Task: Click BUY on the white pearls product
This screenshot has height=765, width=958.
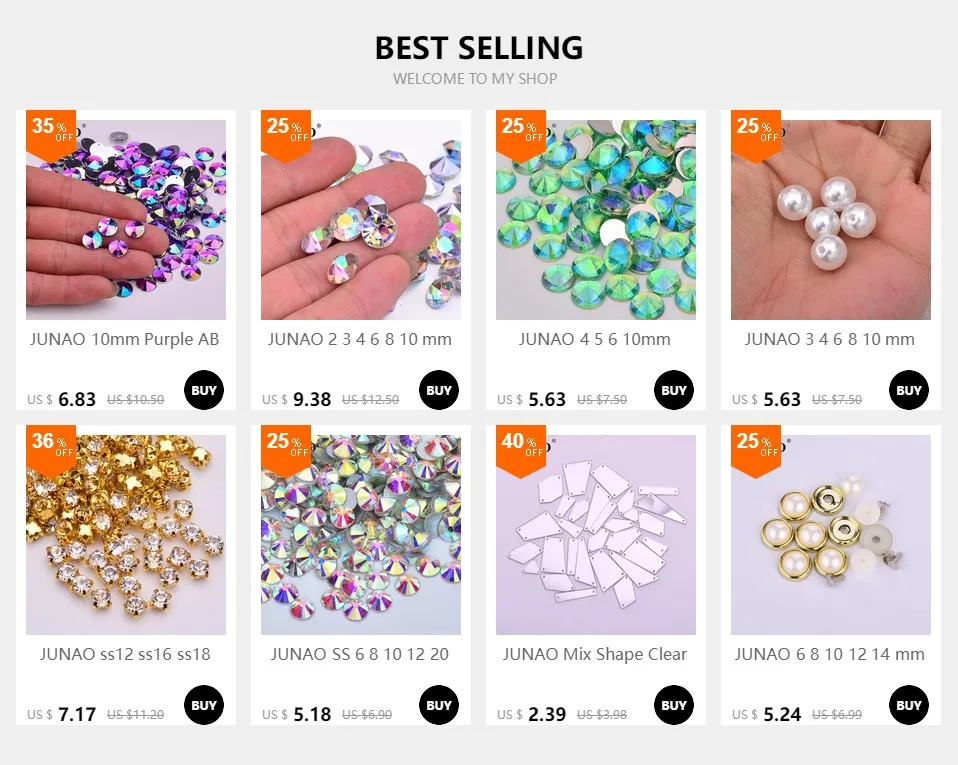Action: click(909, 390)
